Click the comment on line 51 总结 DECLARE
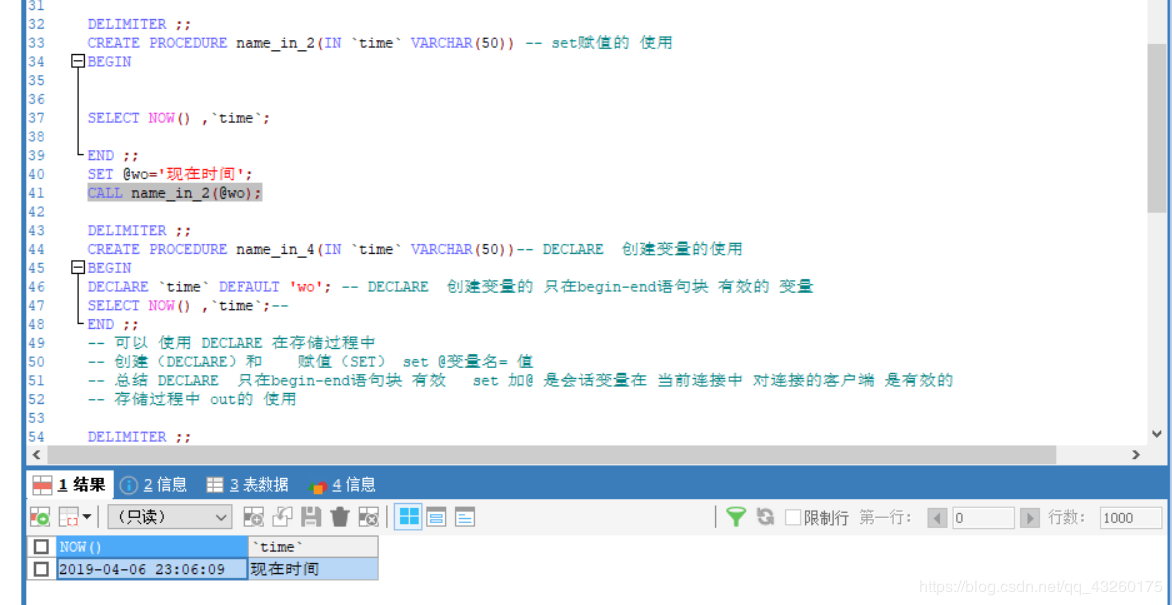The width and height of the screenshot is (1172, 605). [520, 380]
